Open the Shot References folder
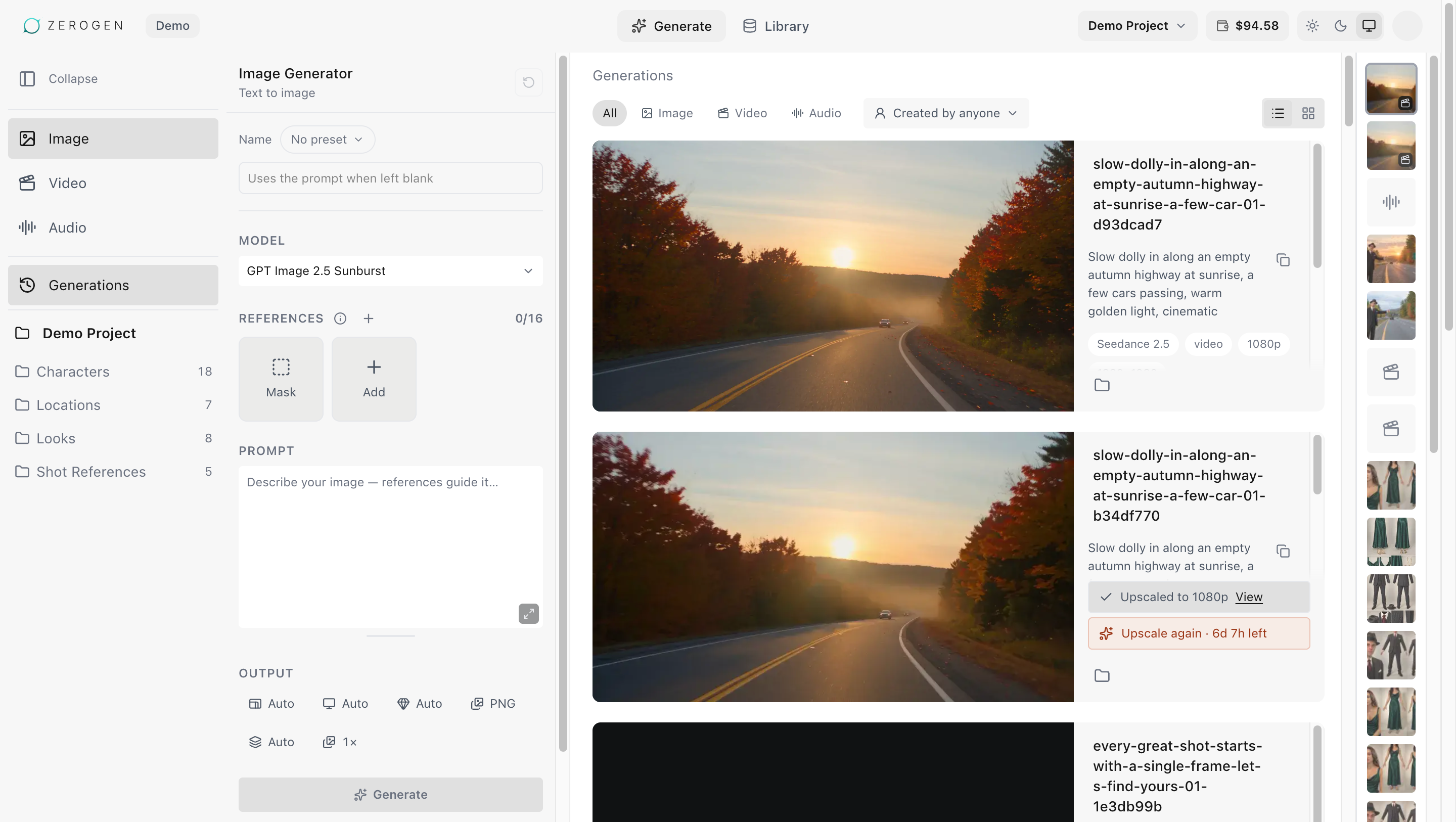Screen dimensions: 1456x822 click(x=113, y=472)
